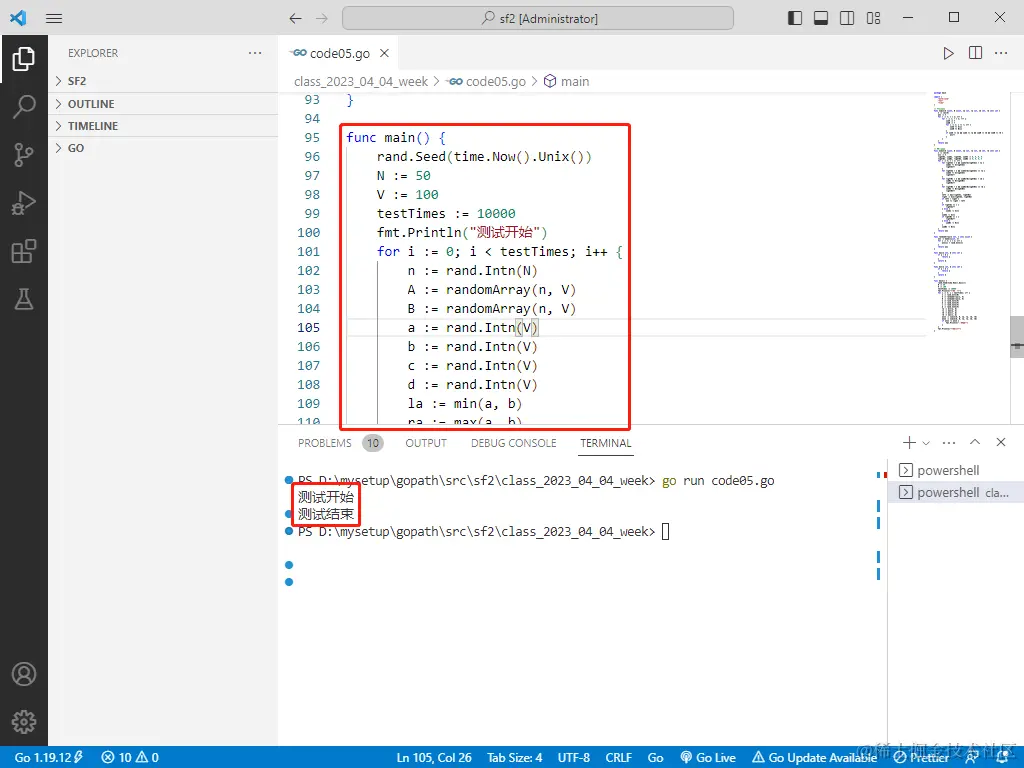
Task: Switch to the DEBUG CONSOLE tab
Action: point(513,443)
